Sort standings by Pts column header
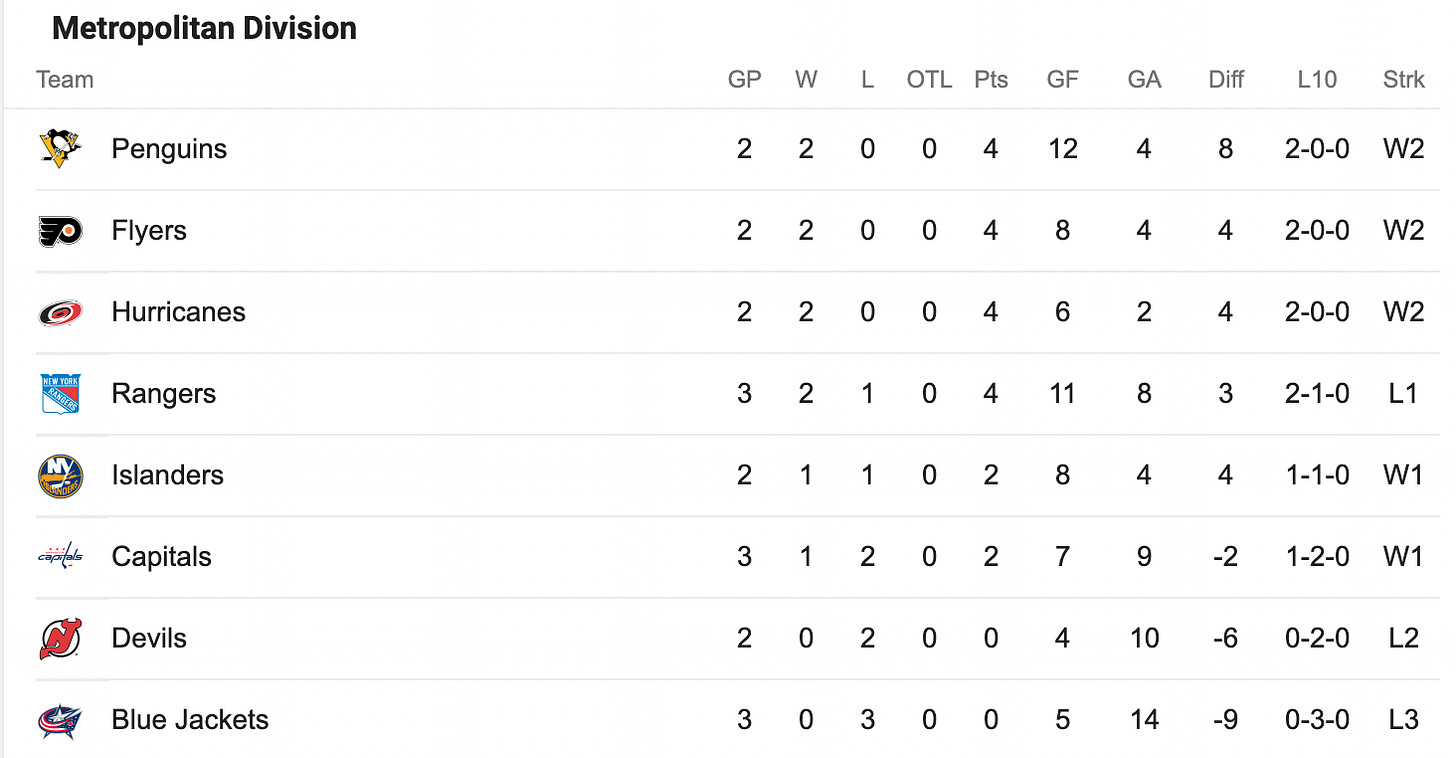 coord(991,80)
